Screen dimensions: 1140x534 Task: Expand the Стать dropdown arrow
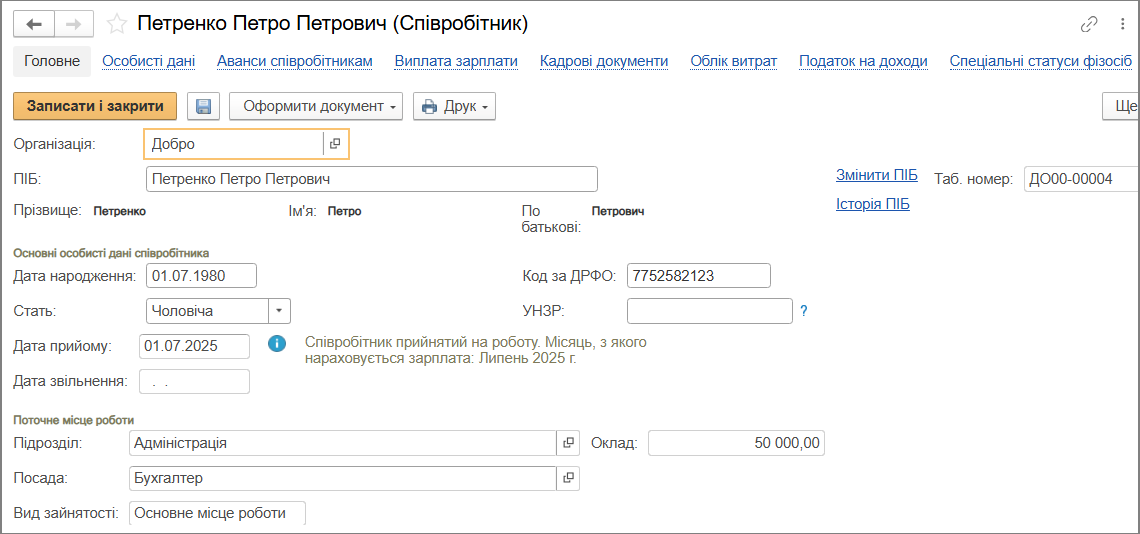pyautogui.click(x=279, y=311)
